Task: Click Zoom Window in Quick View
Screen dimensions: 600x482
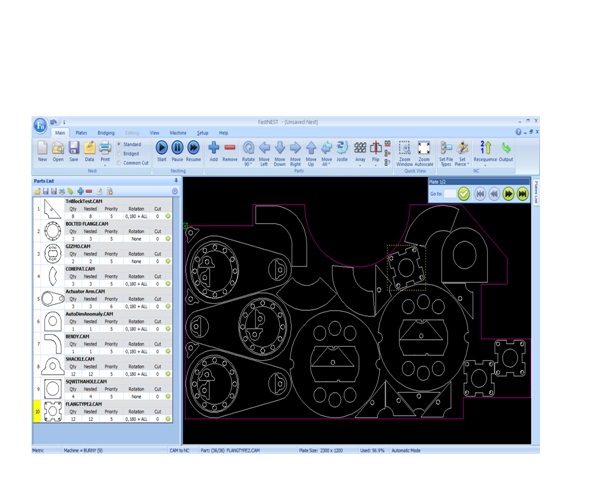Action: pos(404,149)
